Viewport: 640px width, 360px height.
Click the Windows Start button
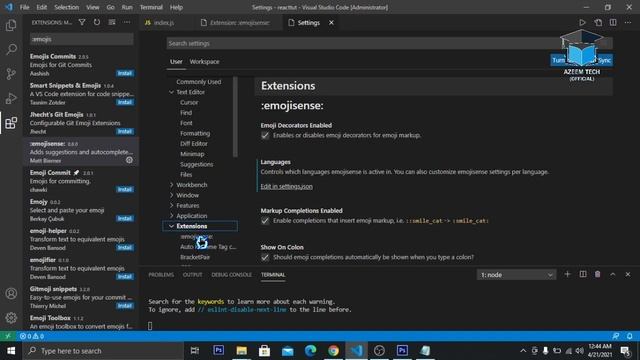pyautogui.click(x=11, y=351)
